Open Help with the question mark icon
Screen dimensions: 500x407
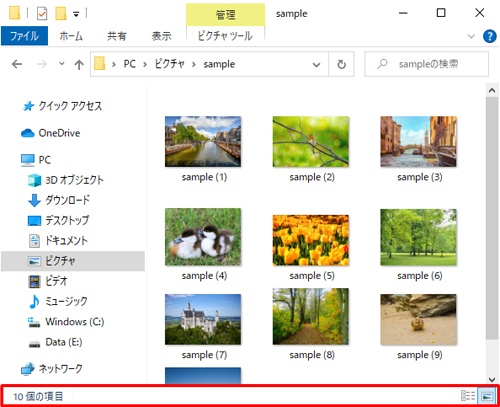(490, 36)
